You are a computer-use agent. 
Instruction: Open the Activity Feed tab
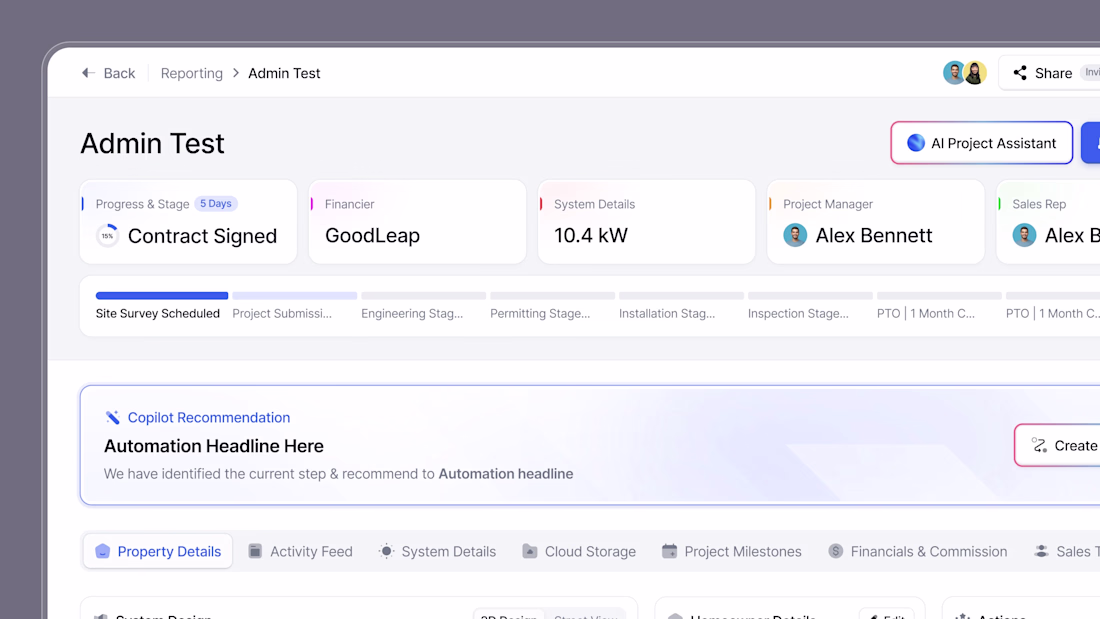300,551
